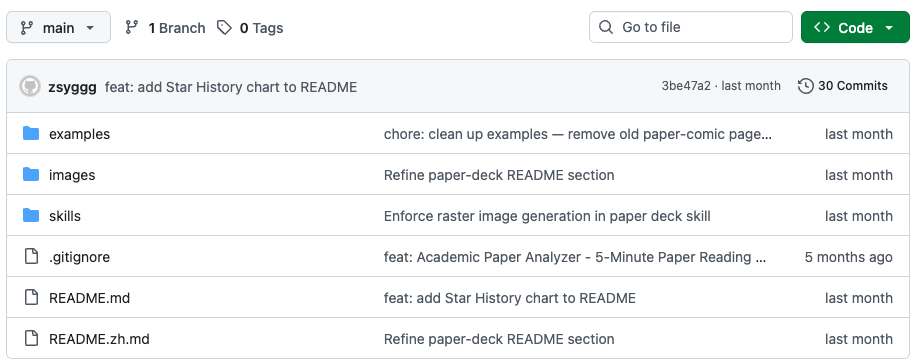Open the README.zh.md file
This screenshot has width=914, height=364.
[99, 339]
